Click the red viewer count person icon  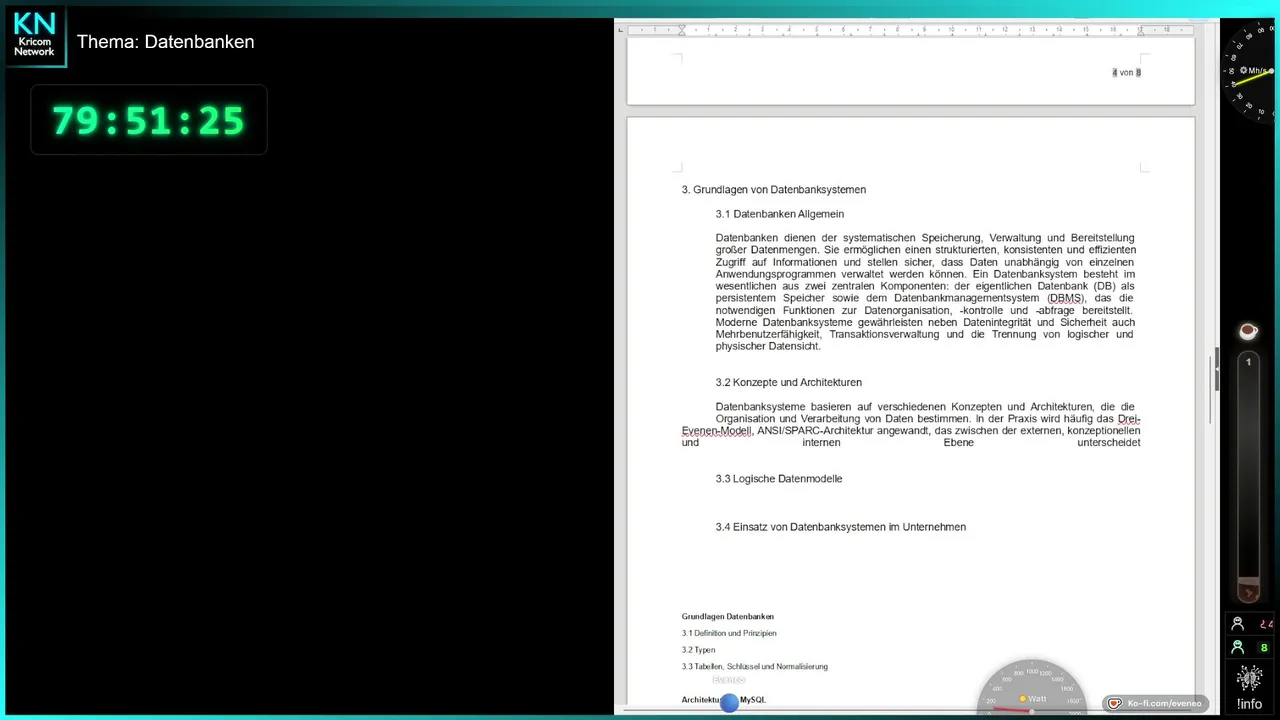pos(1238,624)
